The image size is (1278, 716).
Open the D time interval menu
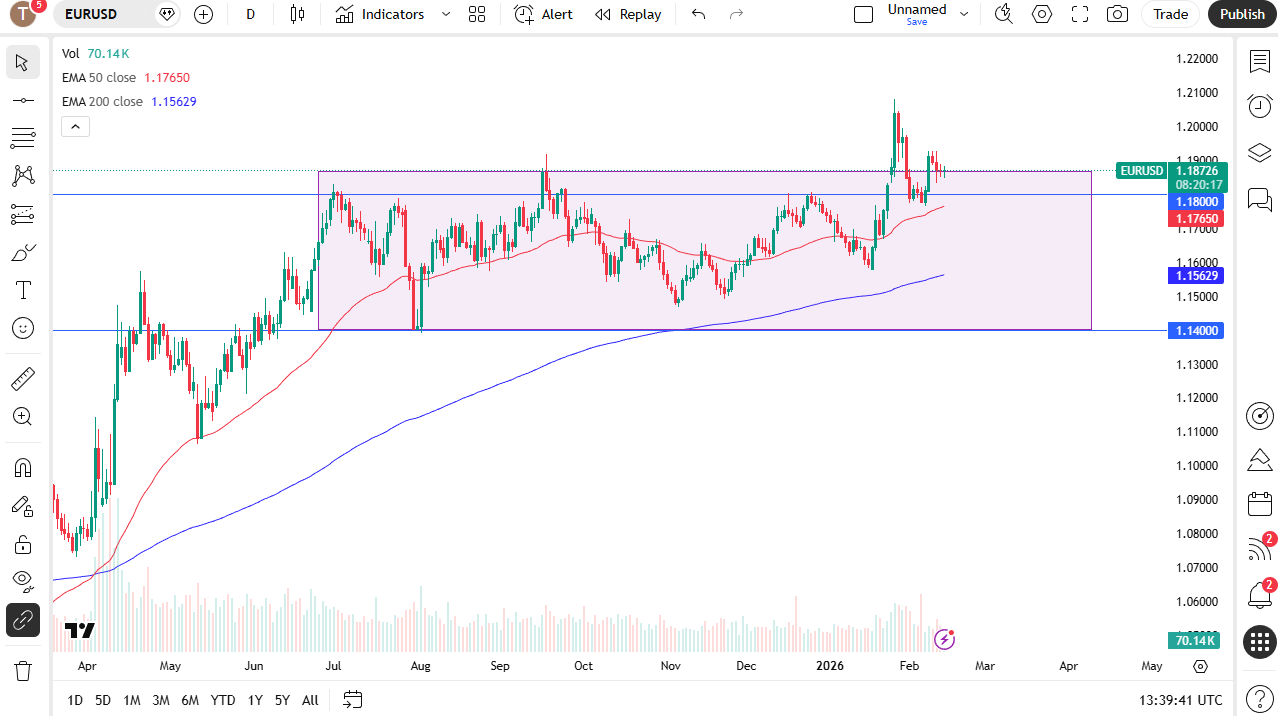pyautogui.click(x=250, y=14)
